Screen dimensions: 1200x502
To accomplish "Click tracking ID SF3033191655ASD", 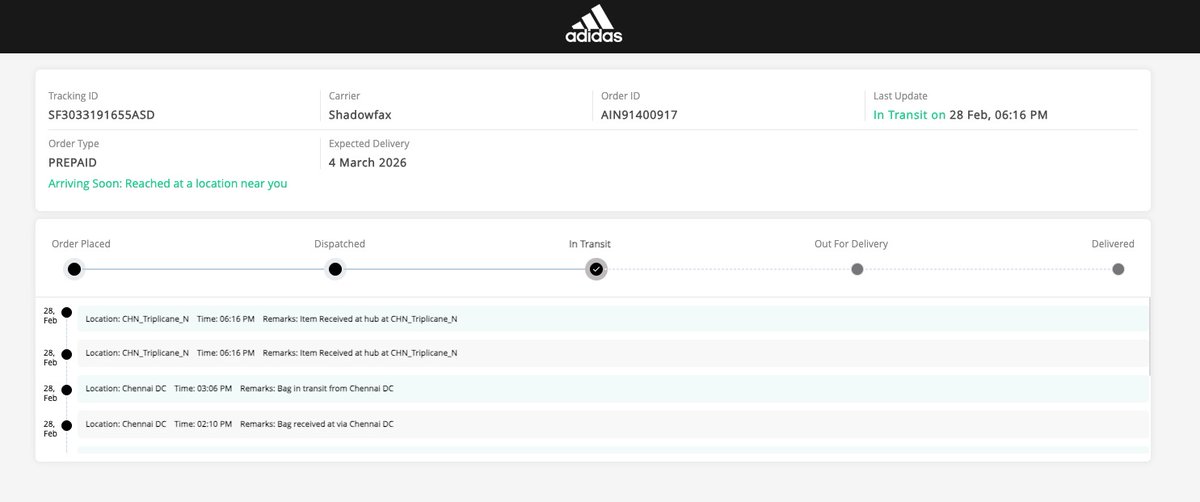I will [x=101, y=114].
